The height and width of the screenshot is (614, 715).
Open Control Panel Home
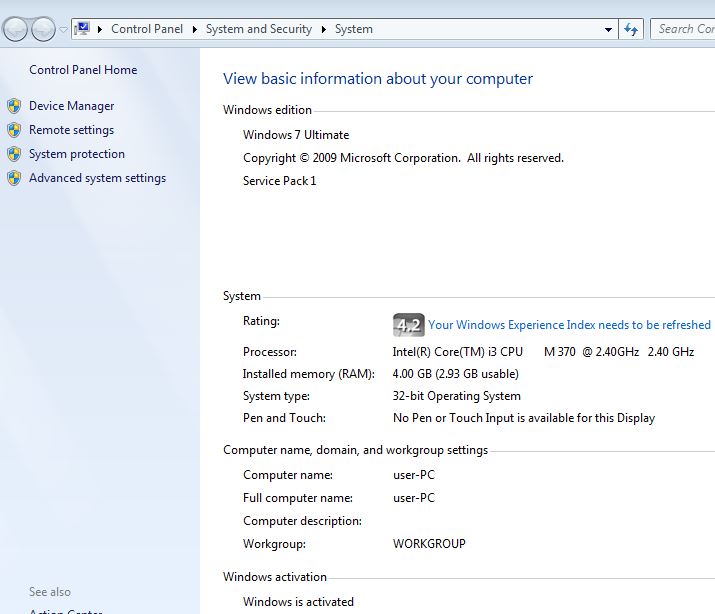pyautogui.click(x=83, y=70)
